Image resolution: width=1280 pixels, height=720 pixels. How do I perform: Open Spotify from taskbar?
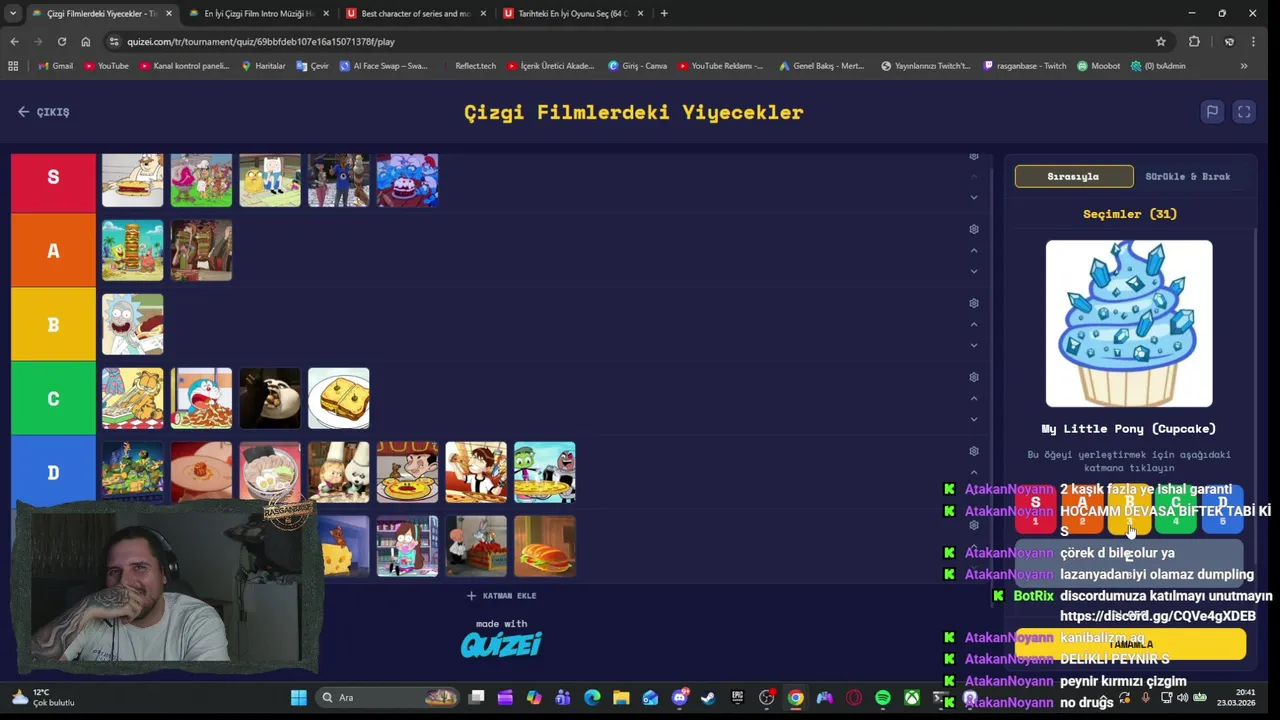(883, 697)
